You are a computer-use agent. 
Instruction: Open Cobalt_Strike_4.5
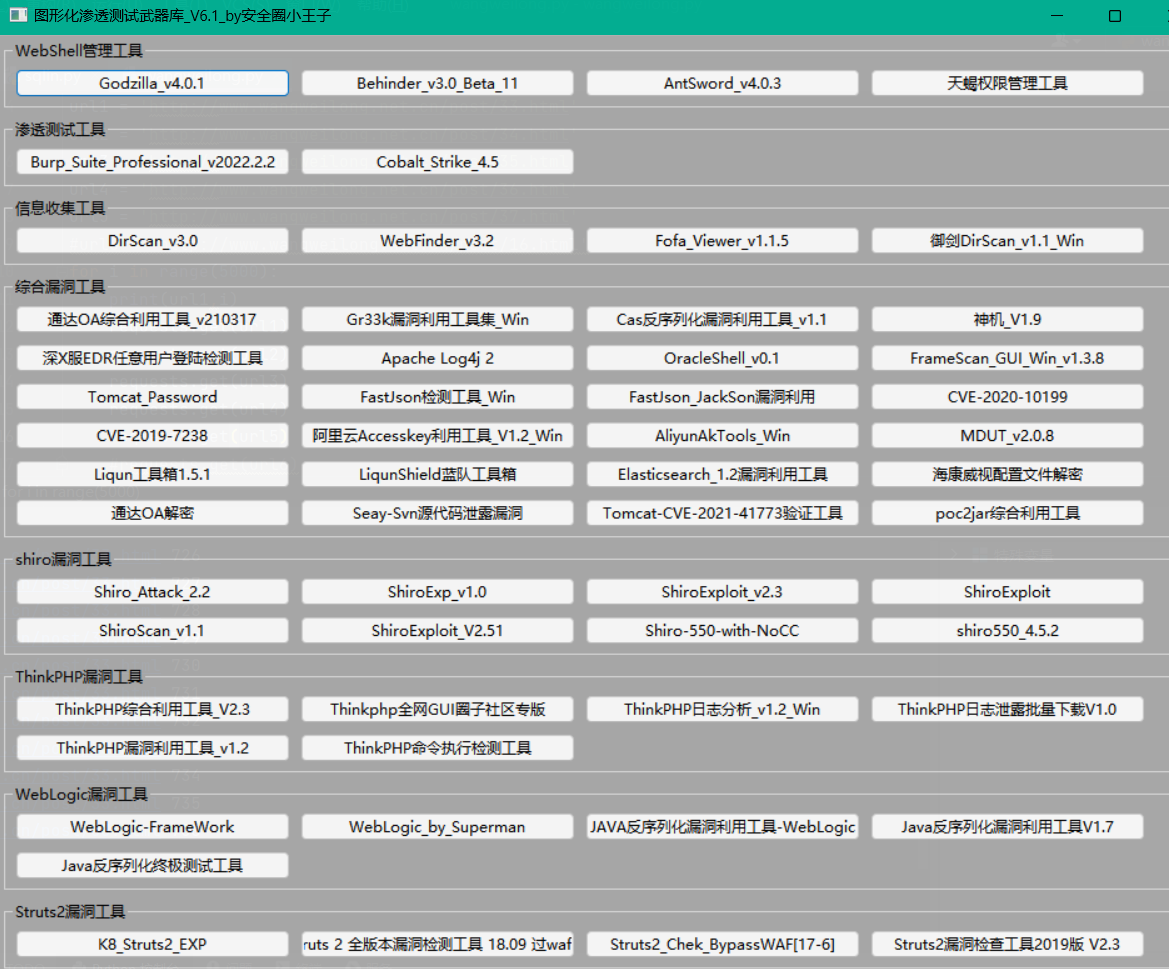coord(438,162)
